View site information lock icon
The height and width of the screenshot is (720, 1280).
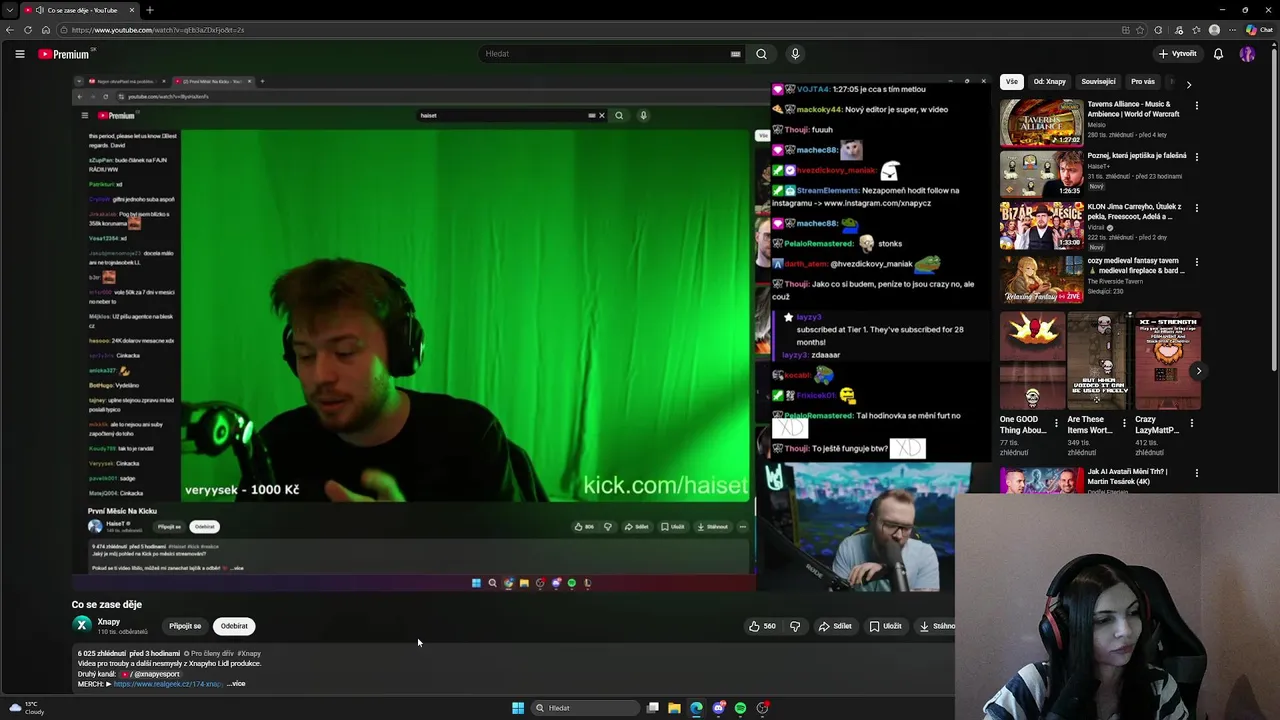click(63, 30)
